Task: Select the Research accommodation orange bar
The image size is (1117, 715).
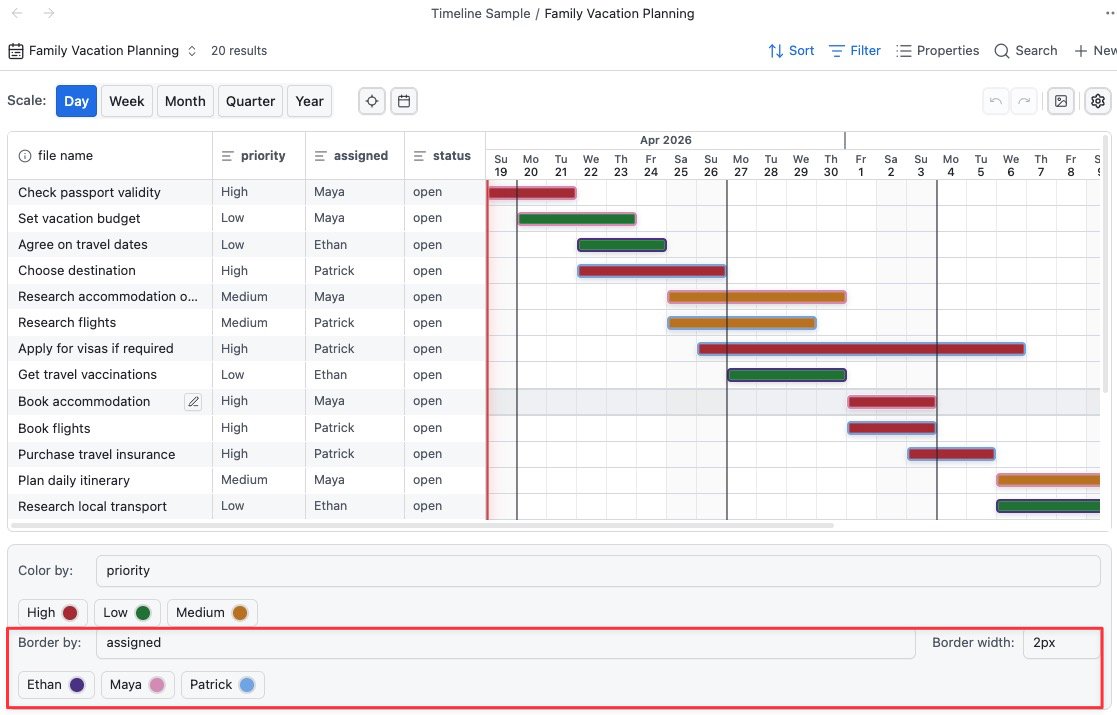Action: pos(757,297)
